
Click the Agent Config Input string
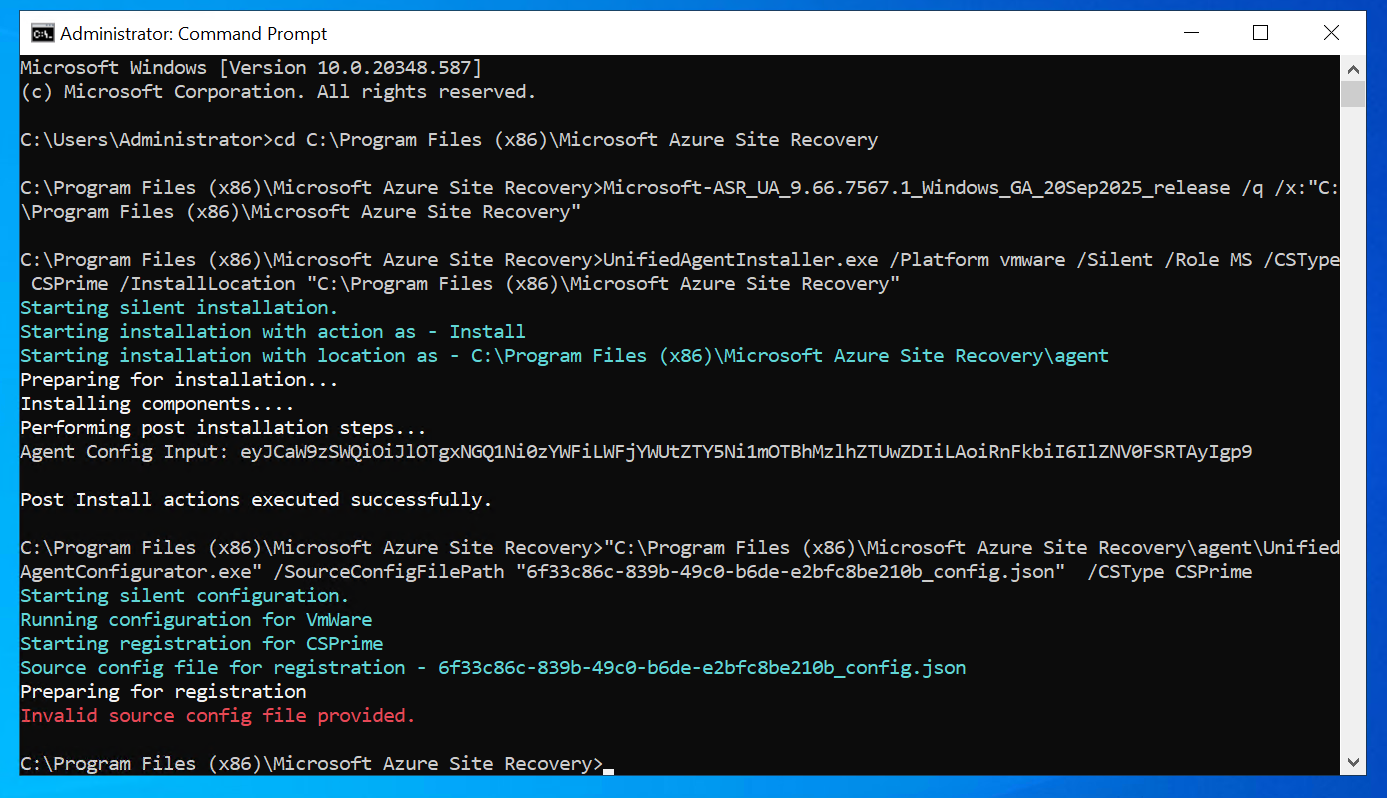pos(636,451)
